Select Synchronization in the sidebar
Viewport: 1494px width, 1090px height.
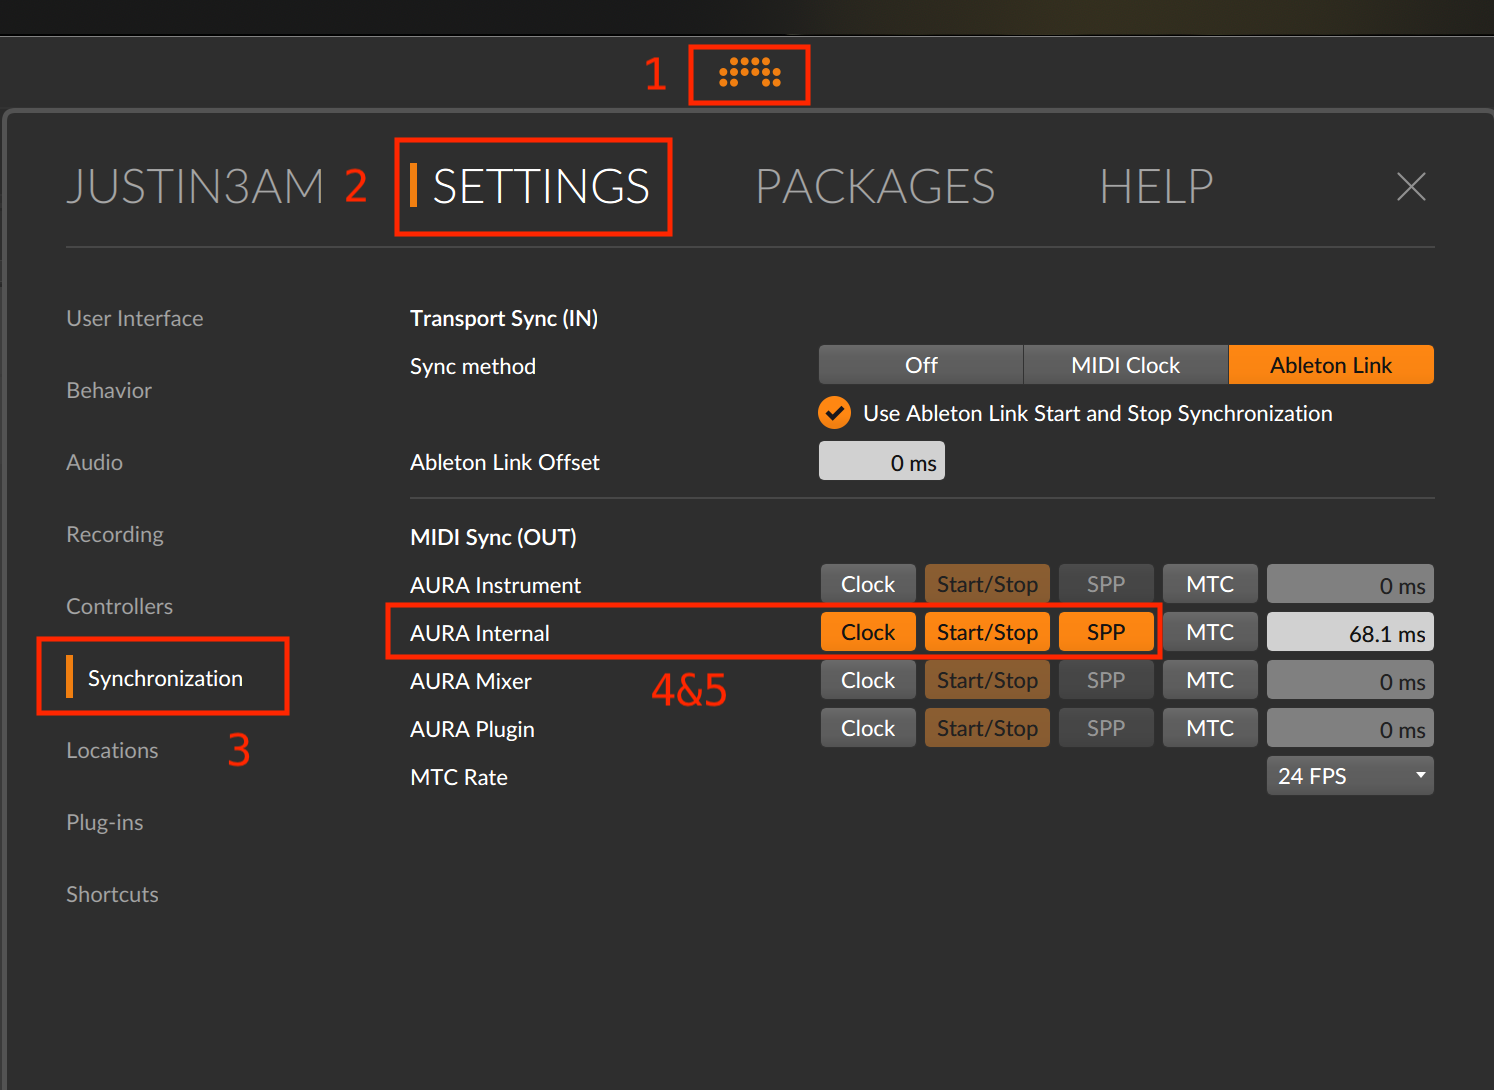(x=165, y=678)
